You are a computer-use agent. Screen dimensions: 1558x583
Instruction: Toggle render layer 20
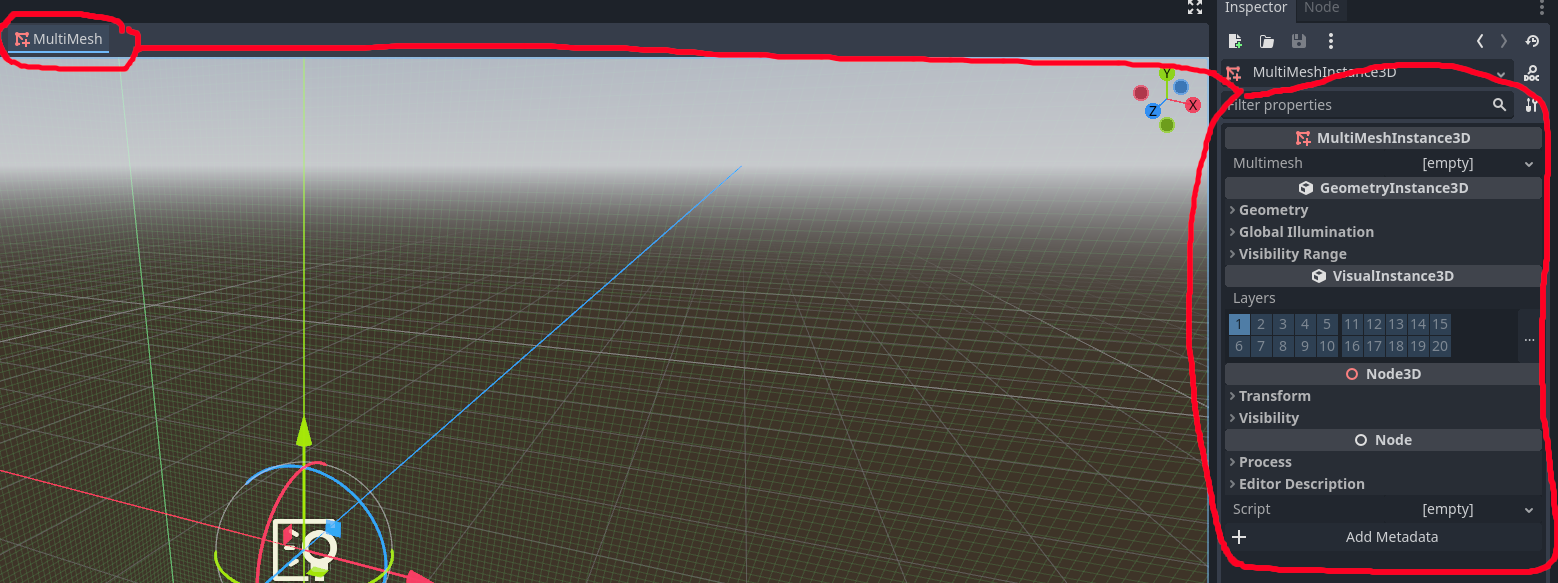pyautogui.click(x=1440, y=346)
